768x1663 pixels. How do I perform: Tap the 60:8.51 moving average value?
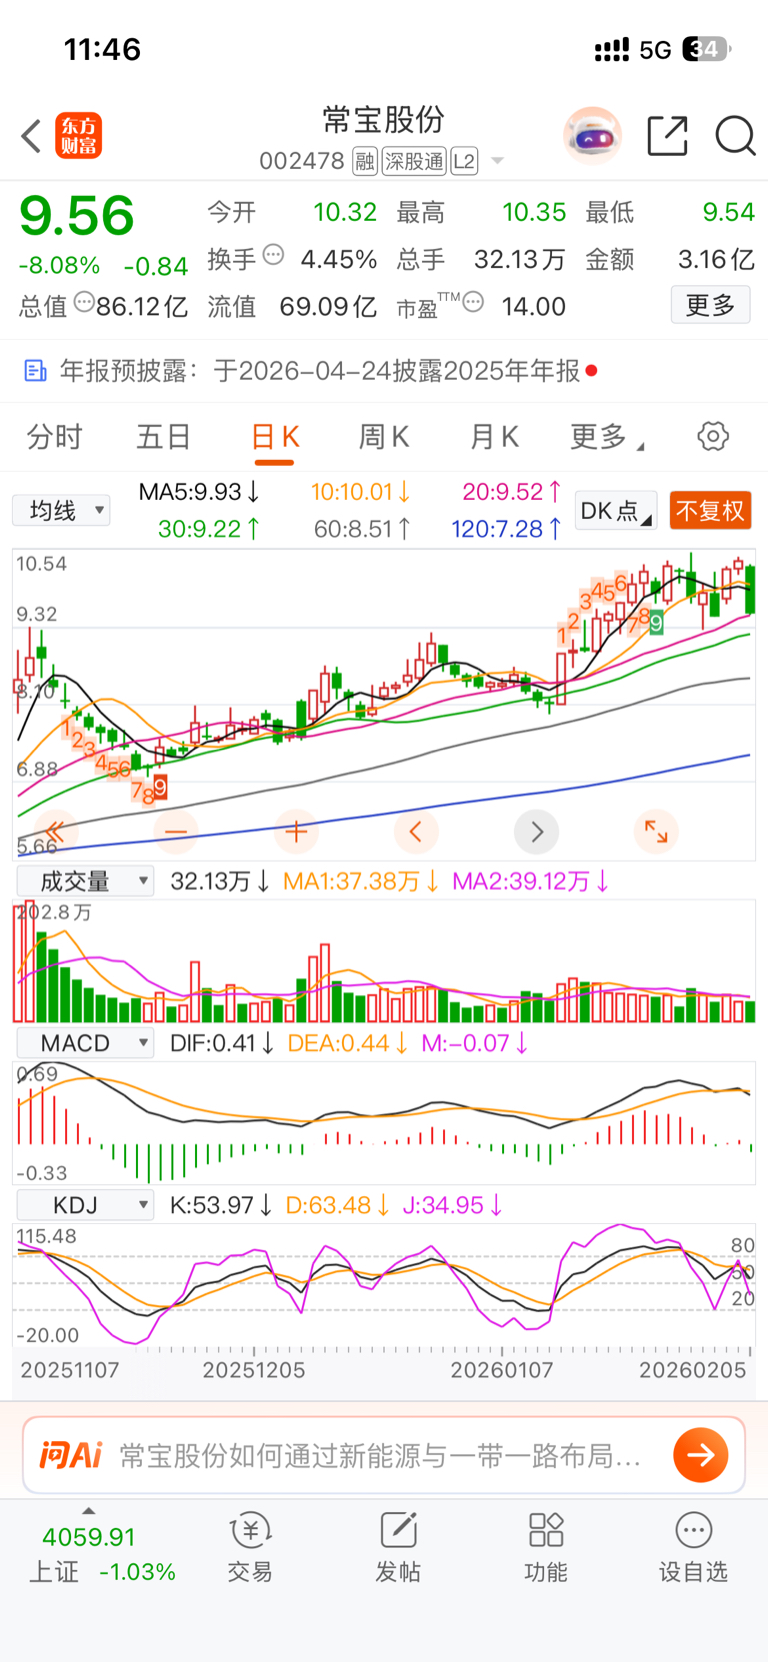click(362, 529)
